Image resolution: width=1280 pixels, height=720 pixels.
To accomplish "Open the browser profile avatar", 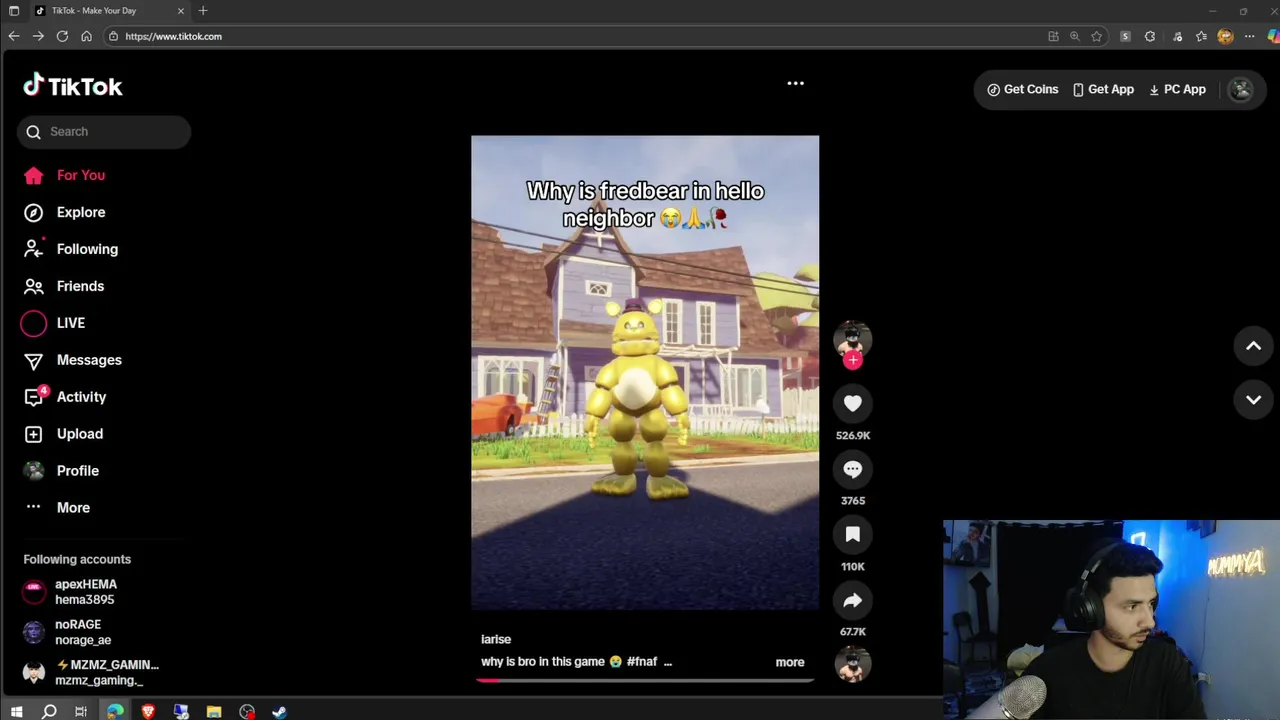I will point(1225,36).
